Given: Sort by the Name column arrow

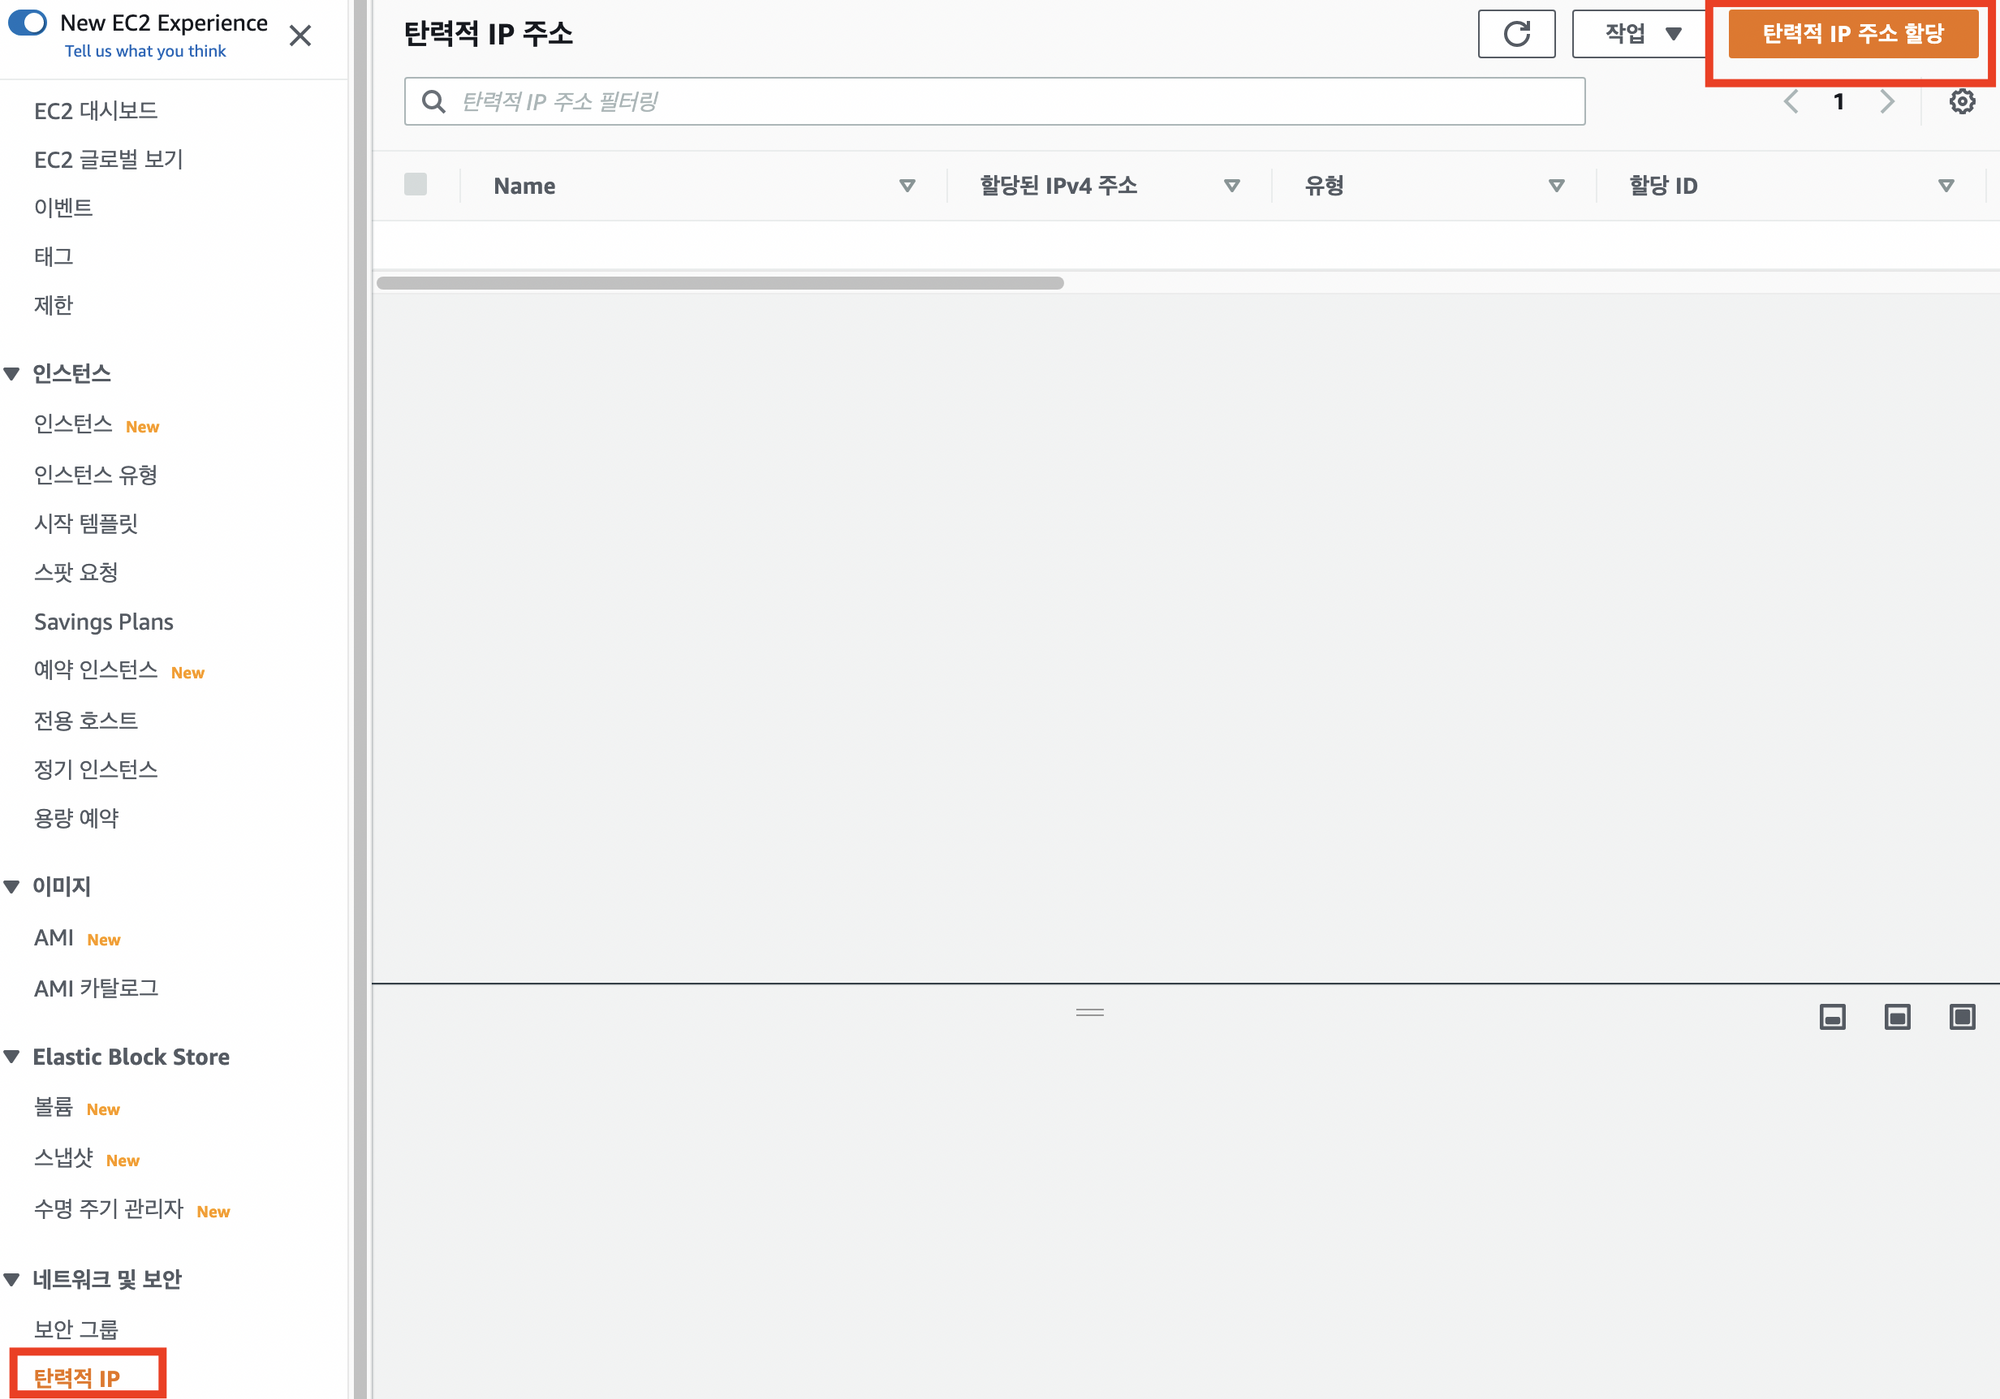Looking at the screenshot, I should [x=907, y=185].
